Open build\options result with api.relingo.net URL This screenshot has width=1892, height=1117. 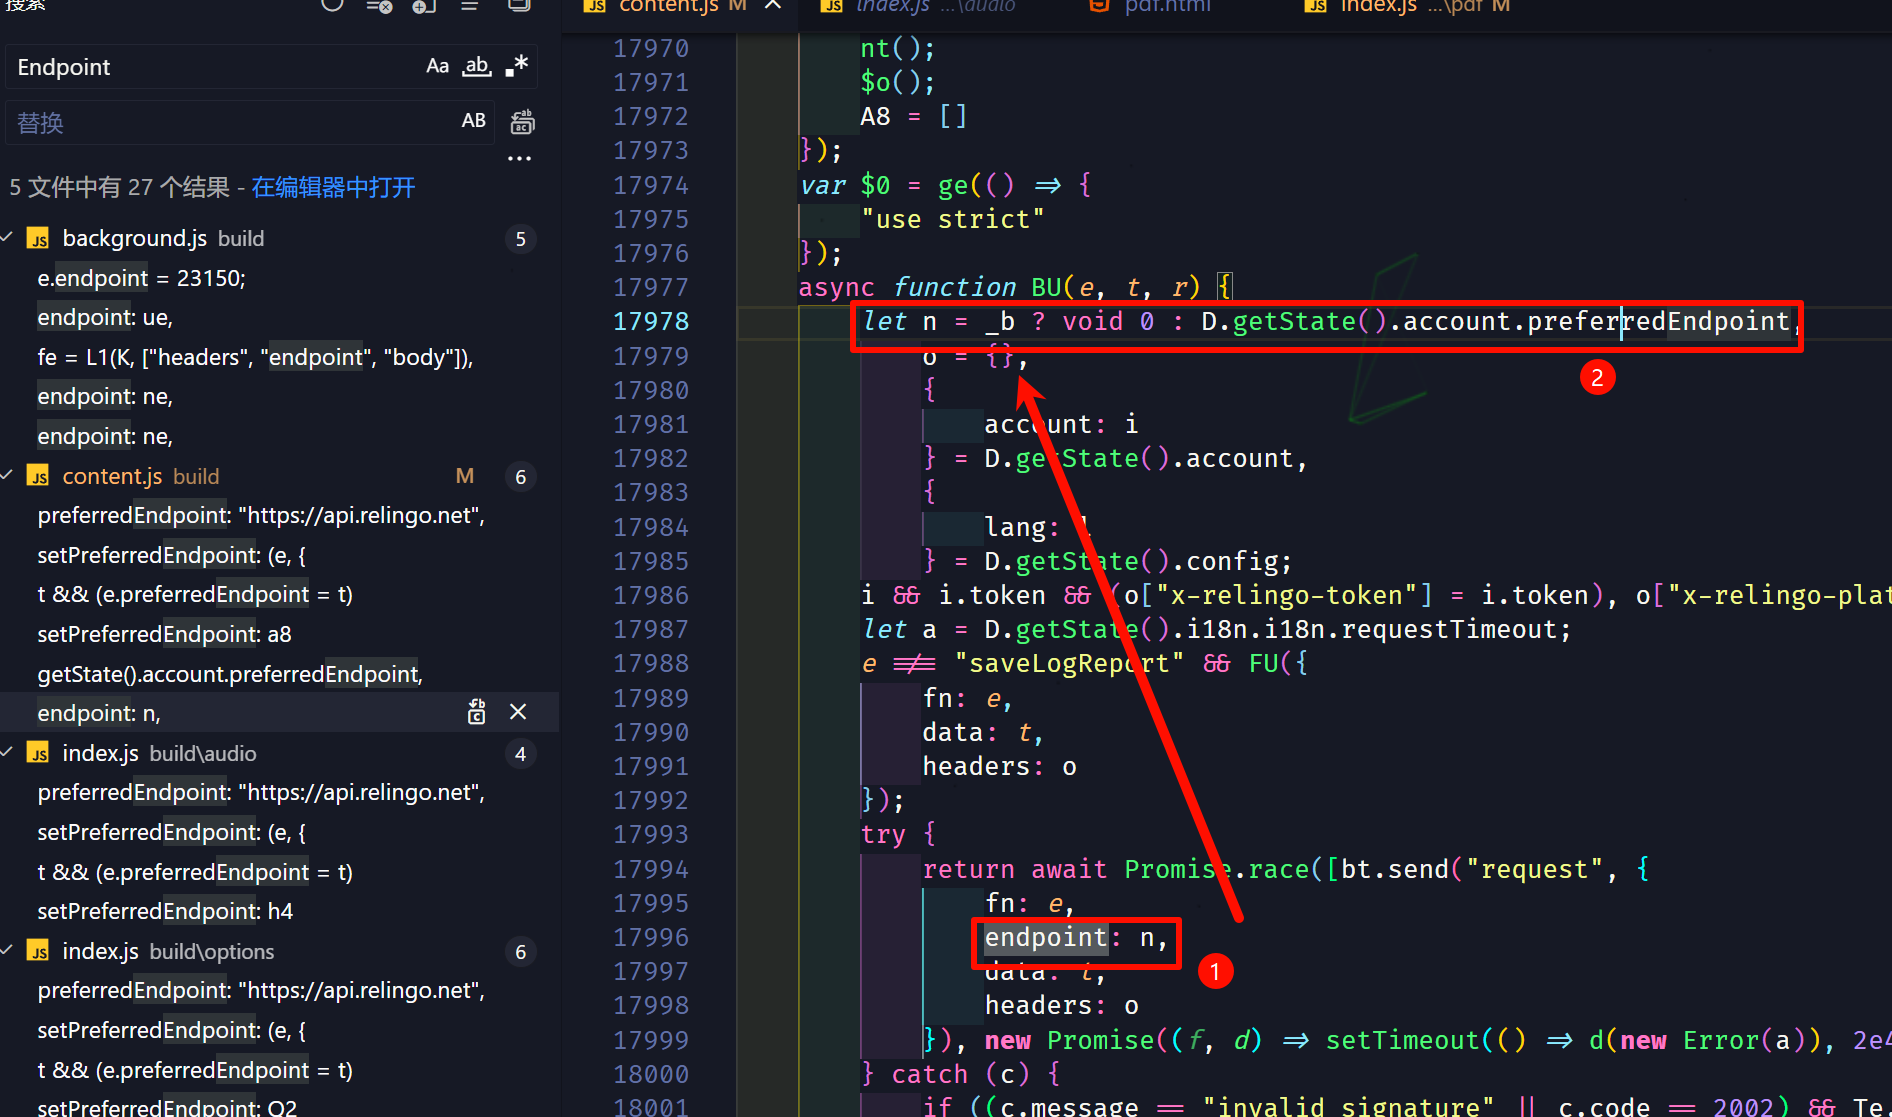click(261, 990)
